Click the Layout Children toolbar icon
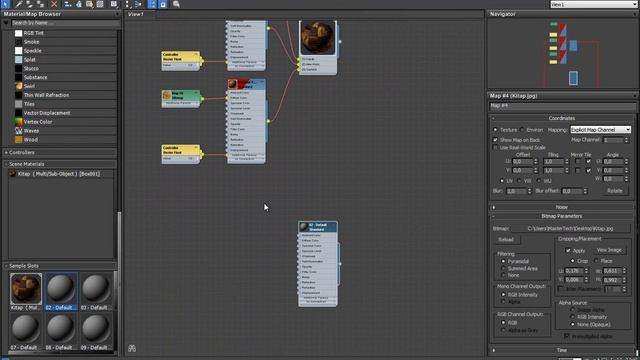The image size is (640, 360). pyautogui.click(x=138, y=4)
